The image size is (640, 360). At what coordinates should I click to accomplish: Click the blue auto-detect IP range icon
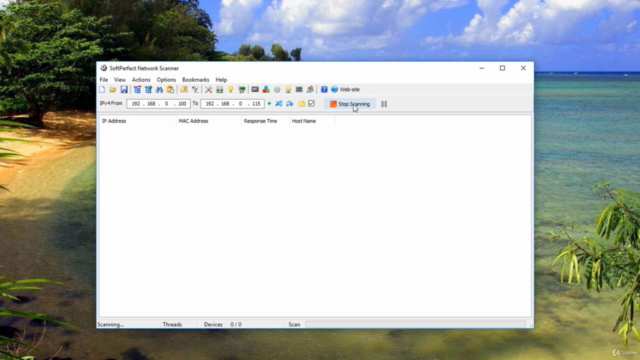pyautogui.click(x=290, y=104)
